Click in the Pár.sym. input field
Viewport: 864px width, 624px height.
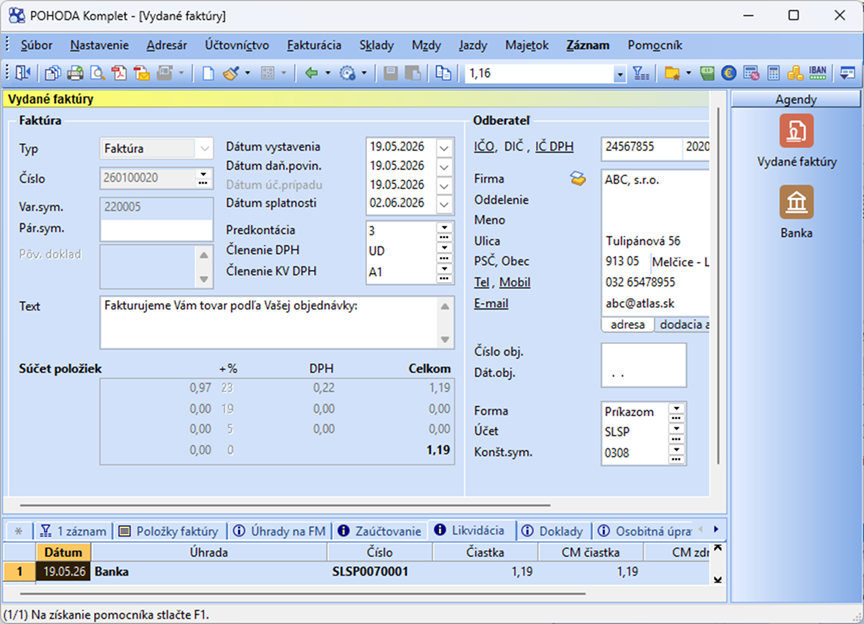click(x=156, y=229)
